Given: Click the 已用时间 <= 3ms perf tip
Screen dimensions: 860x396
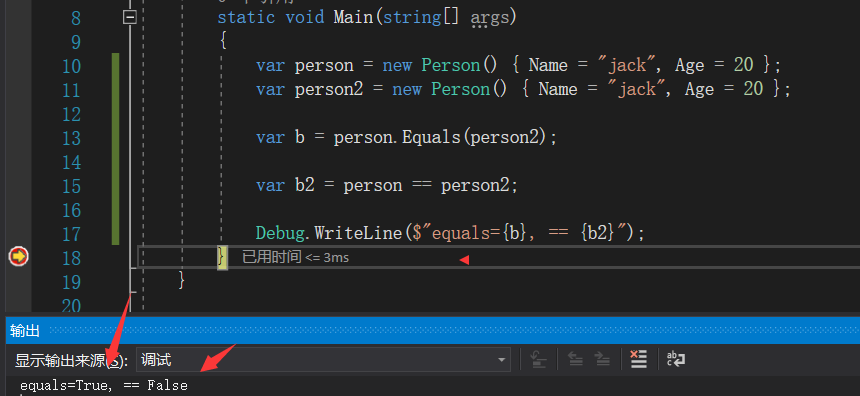Looking at the screenshot, I should pyautogui.click(x=296, y=257).
